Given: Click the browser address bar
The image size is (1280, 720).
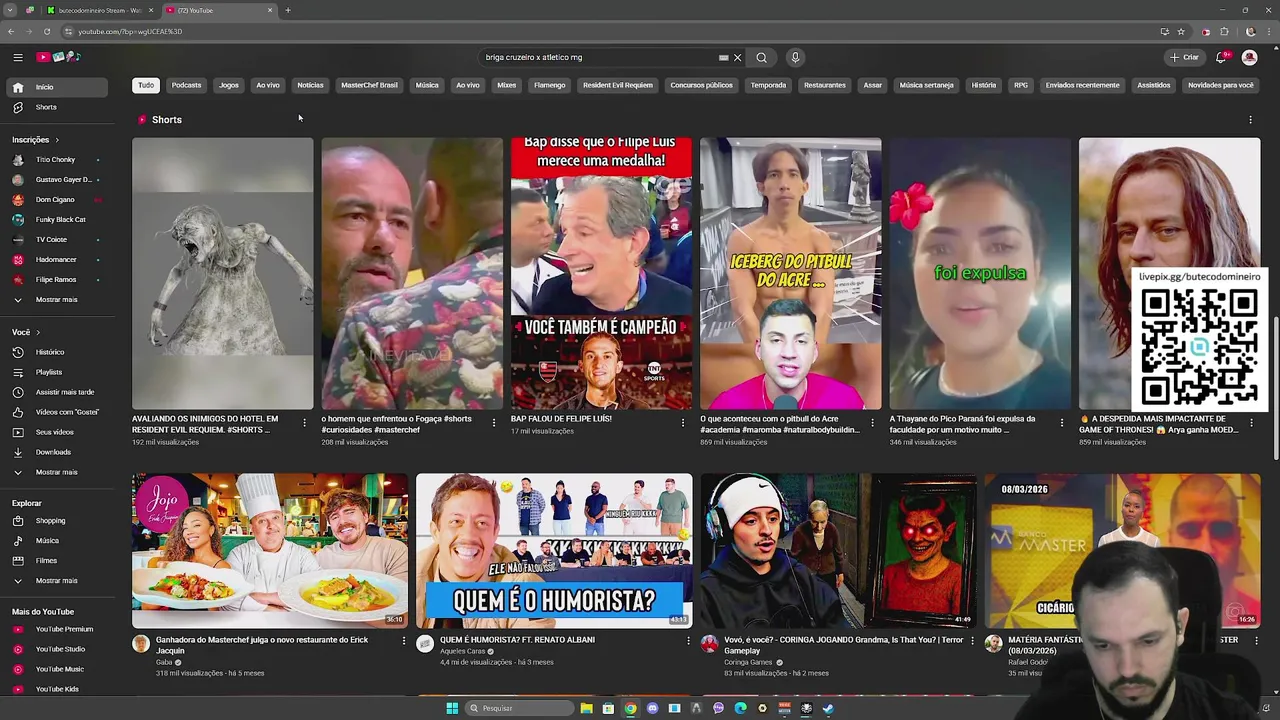Looking at the screenshot, I should point(600,31).
